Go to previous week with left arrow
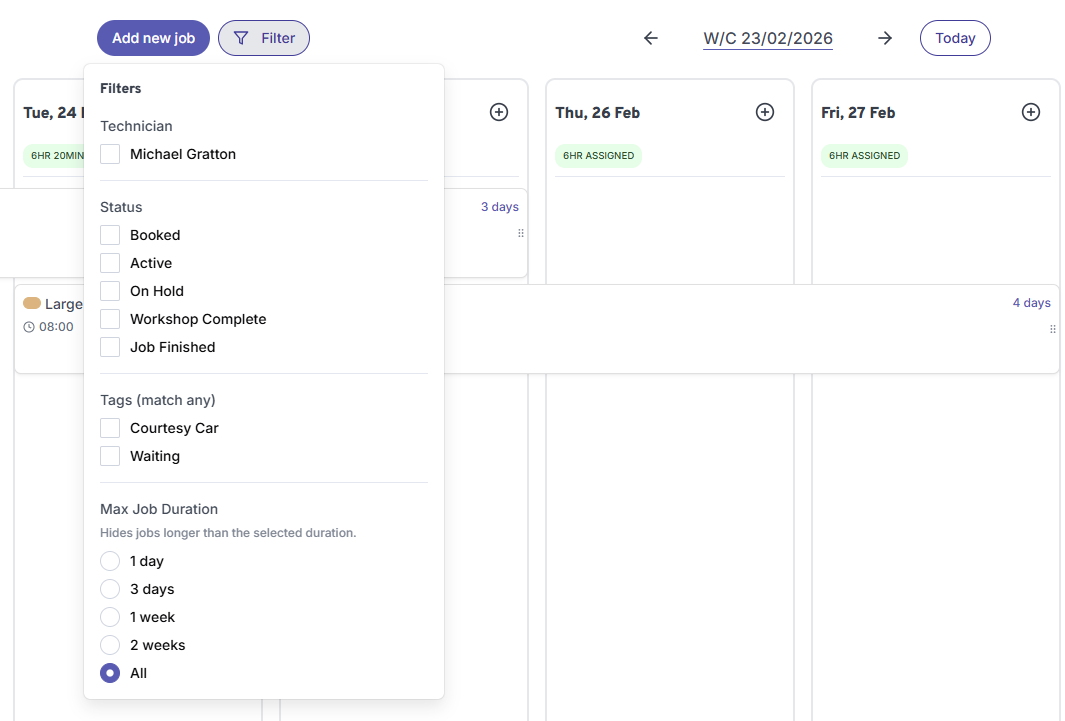This screenshot has width=1065, height=721. (651, 38)
